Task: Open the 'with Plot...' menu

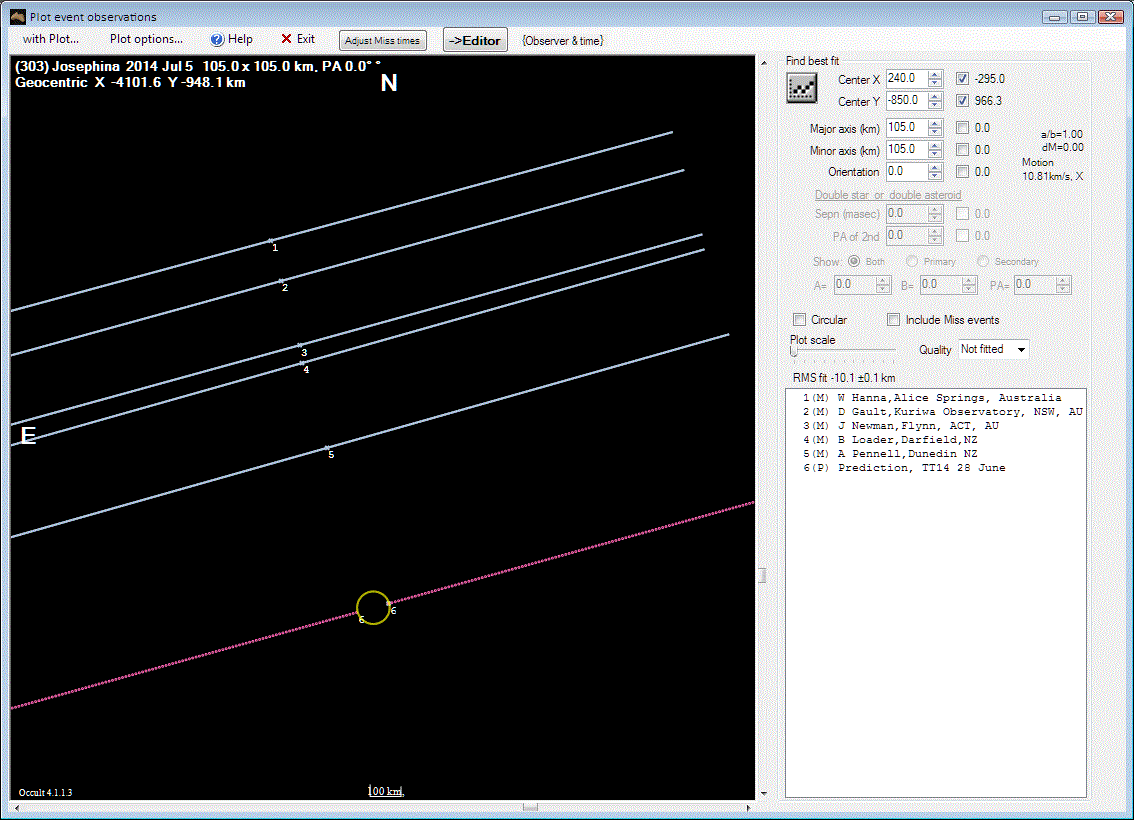Action: (51, 39)
